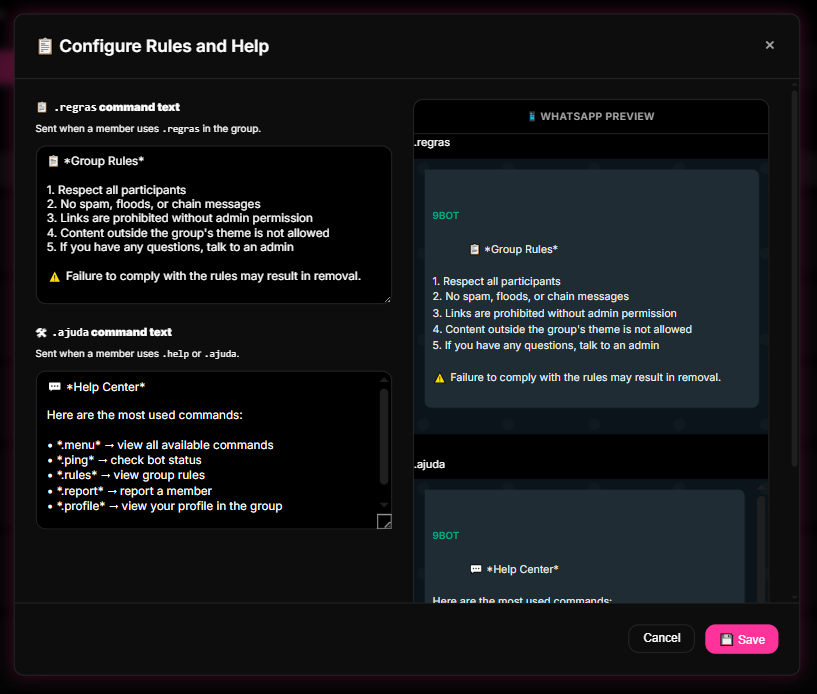817x694 pixels.
Task: Click the WHATSAPP PREVIEW header text
Action: click(597, 116)
